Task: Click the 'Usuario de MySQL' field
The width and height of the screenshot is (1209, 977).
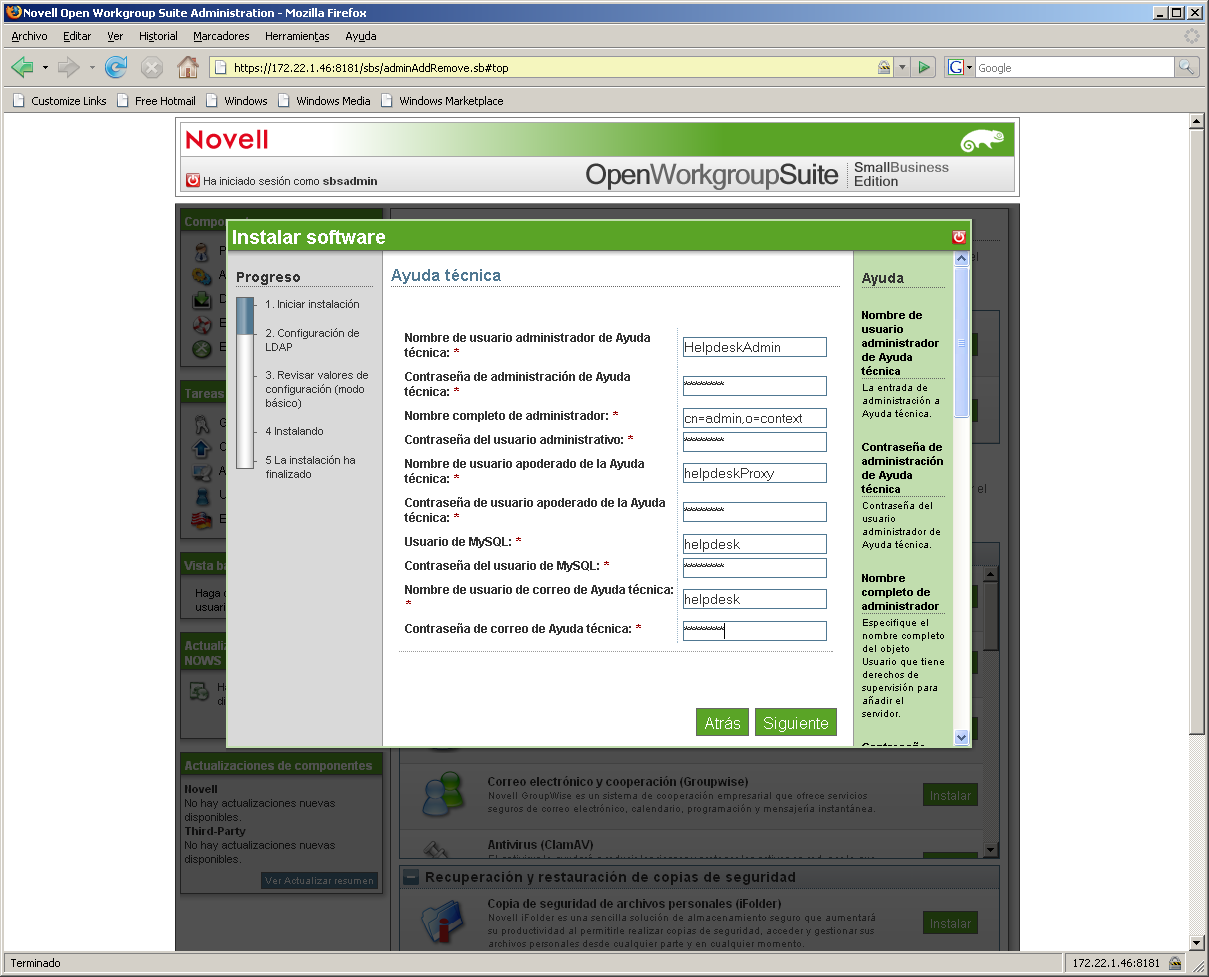Action: tap(754, 544)
